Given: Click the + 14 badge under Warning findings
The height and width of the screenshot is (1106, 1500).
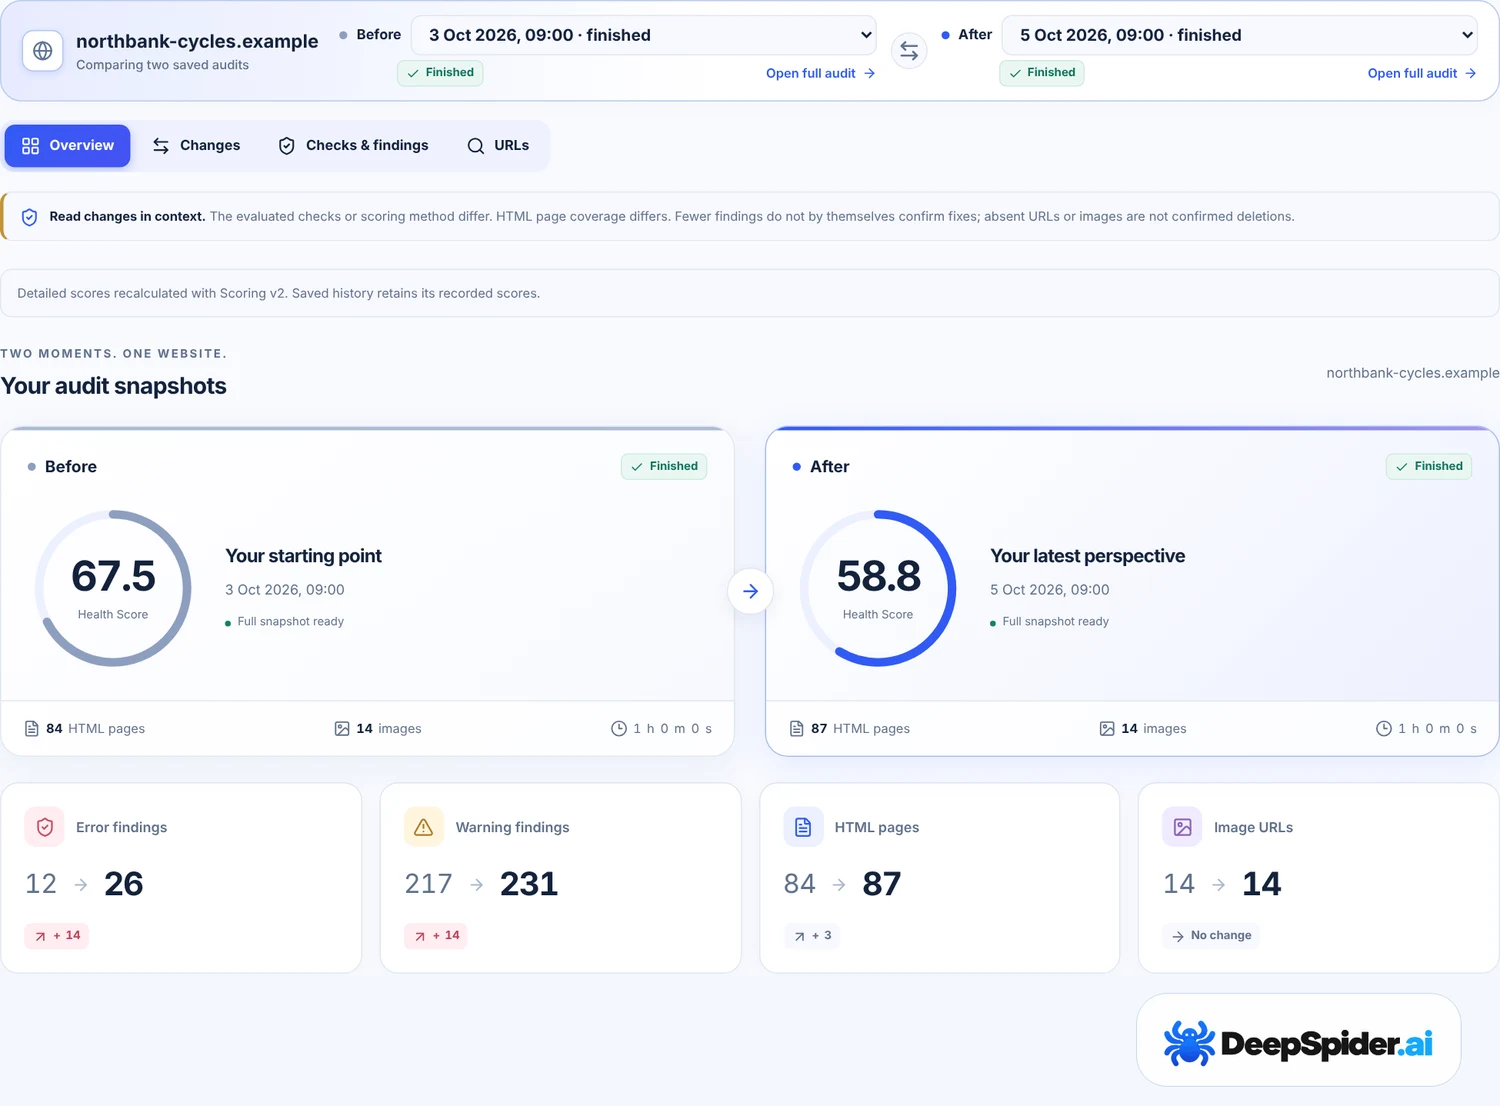Looking at the screenshot, I should [436, 936].
